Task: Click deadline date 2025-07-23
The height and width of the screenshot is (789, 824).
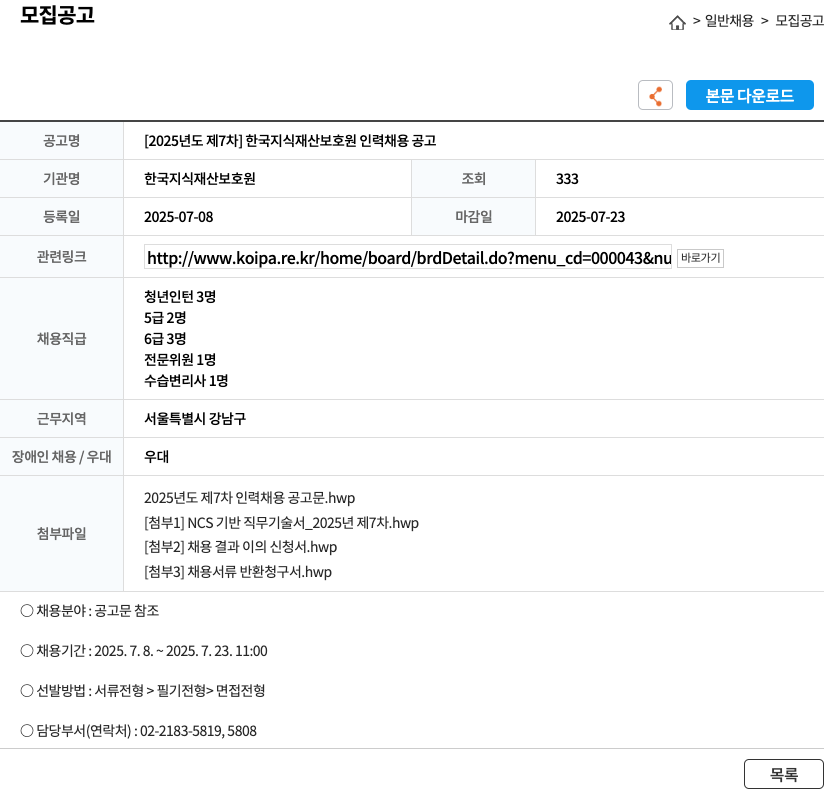Action: pos(591,217)
